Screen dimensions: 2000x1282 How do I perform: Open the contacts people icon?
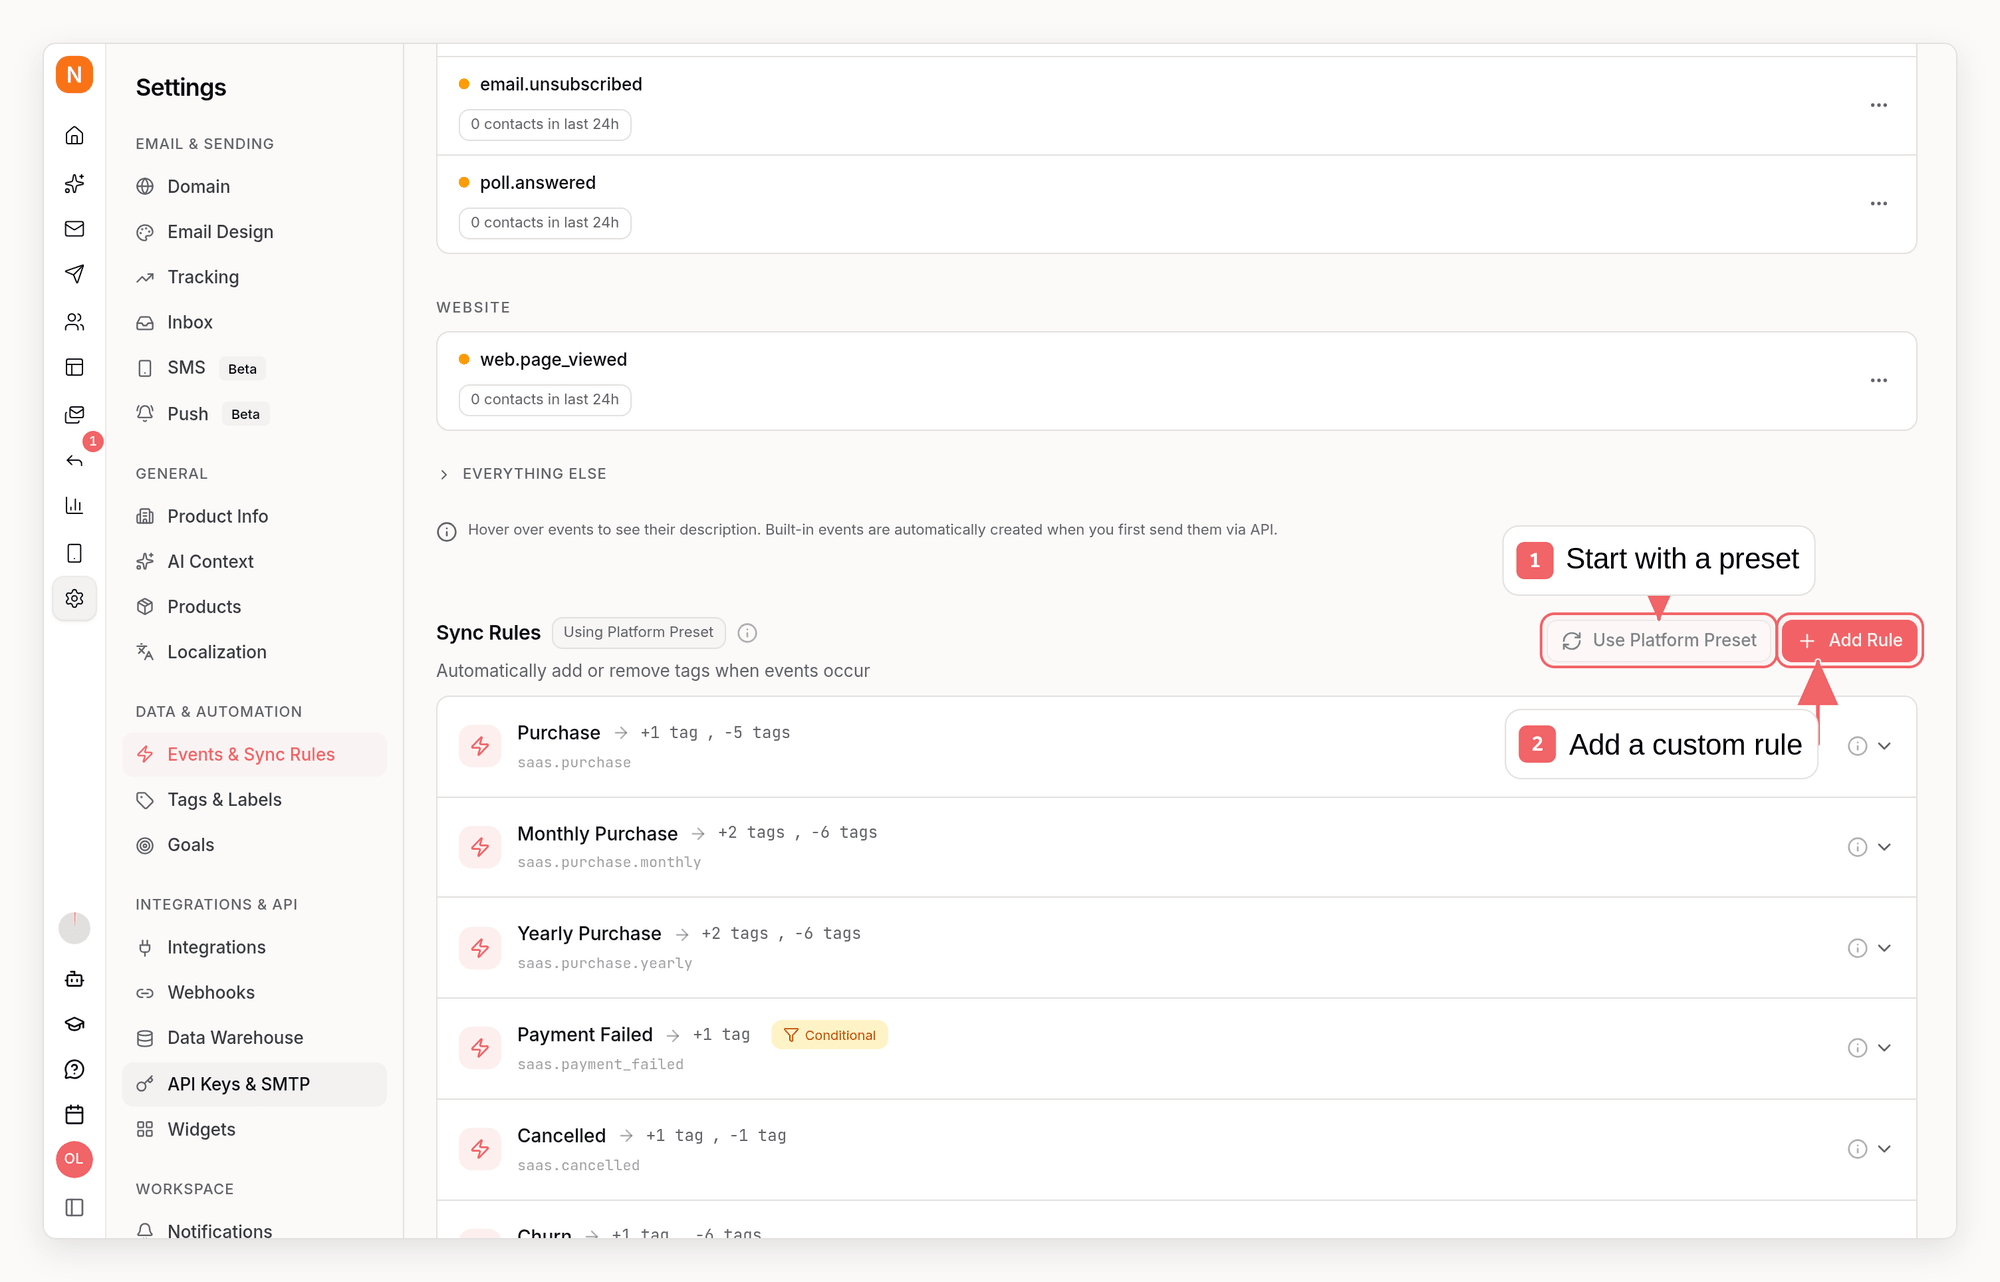click(x=74, y=322)
